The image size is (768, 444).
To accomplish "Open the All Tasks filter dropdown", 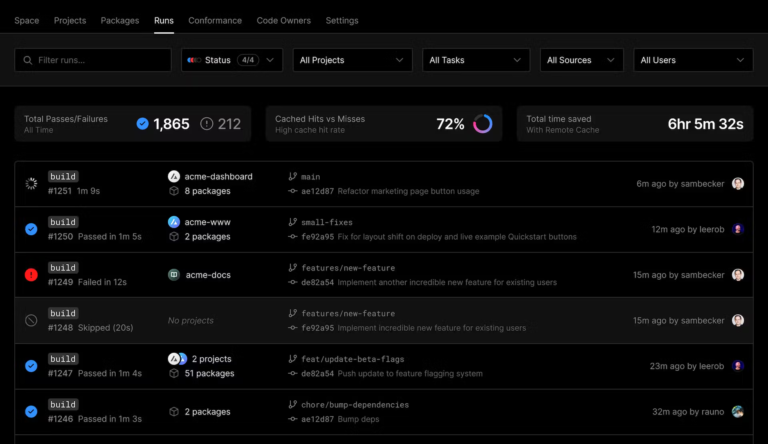I will point(476,60).
